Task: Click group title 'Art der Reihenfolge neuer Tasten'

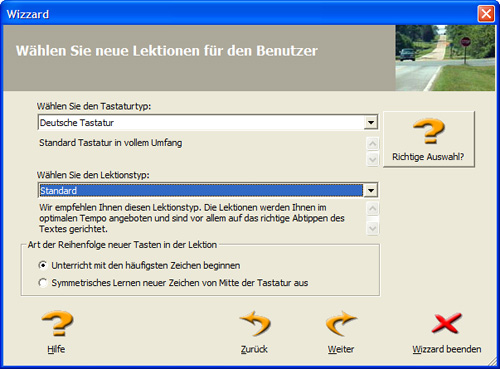Action: [122, 245]
